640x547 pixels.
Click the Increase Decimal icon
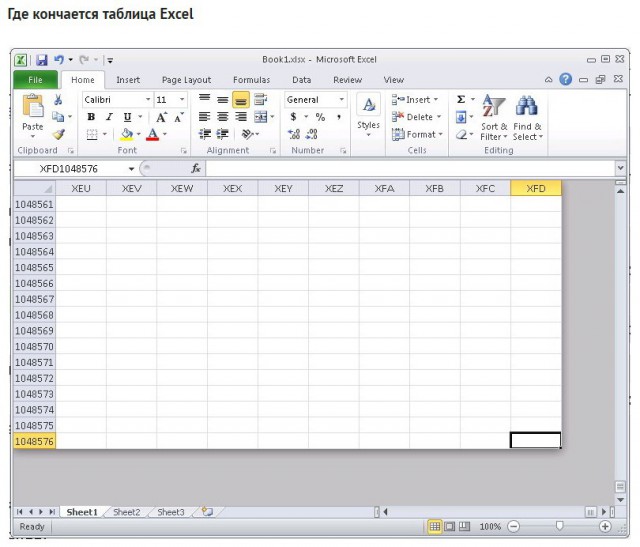point(294,134)
